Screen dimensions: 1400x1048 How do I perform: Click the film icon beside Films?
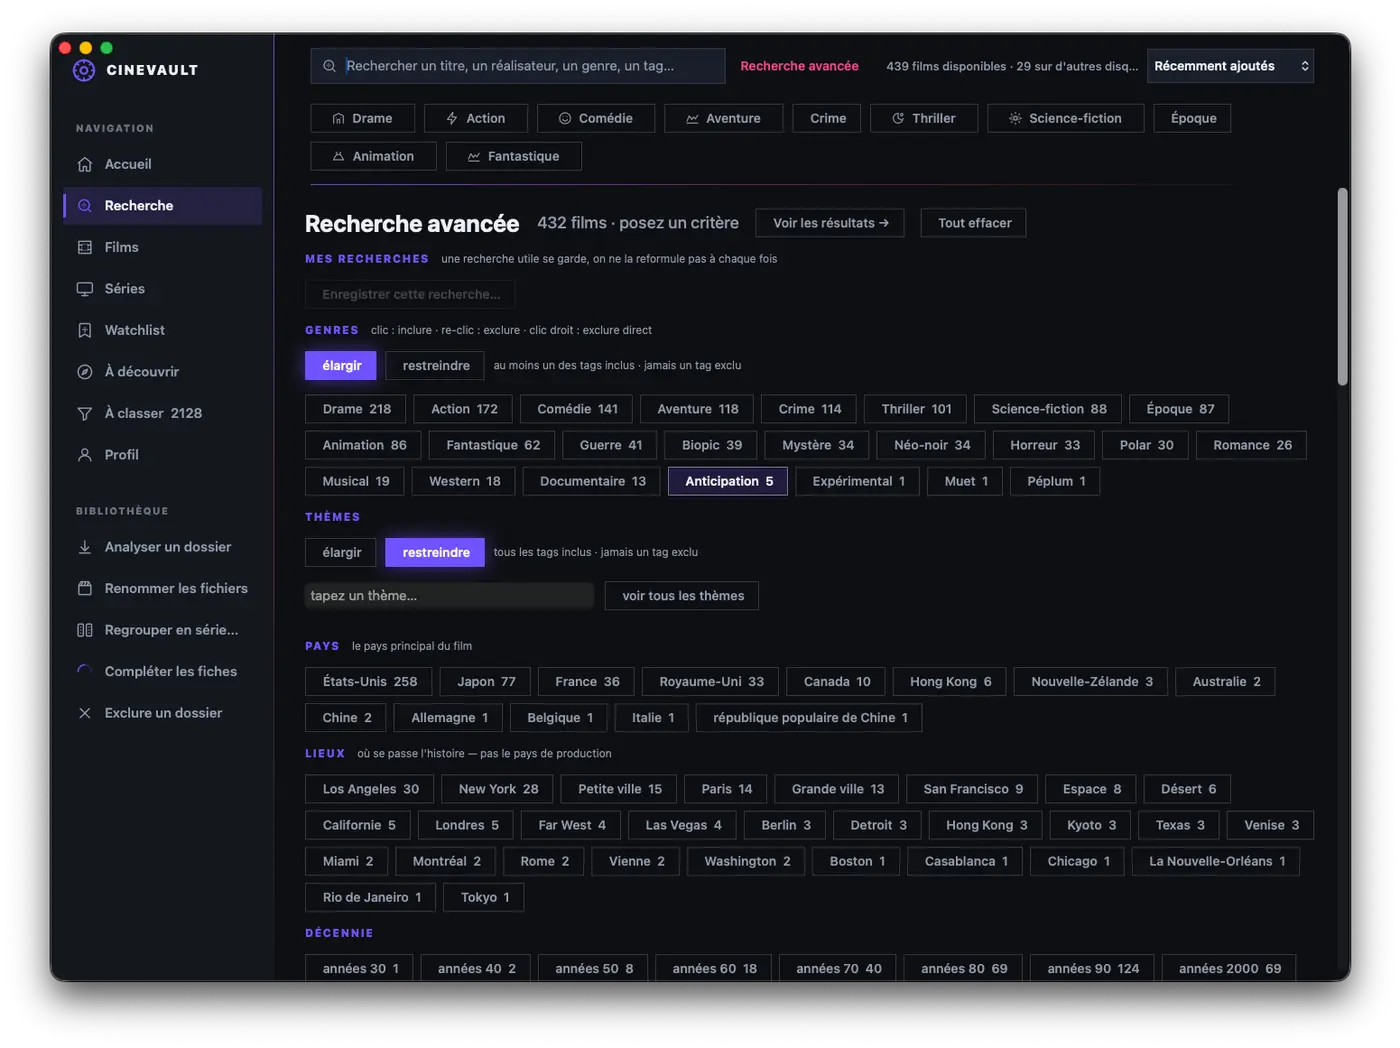pyautogui.click(x=85, y=247)
